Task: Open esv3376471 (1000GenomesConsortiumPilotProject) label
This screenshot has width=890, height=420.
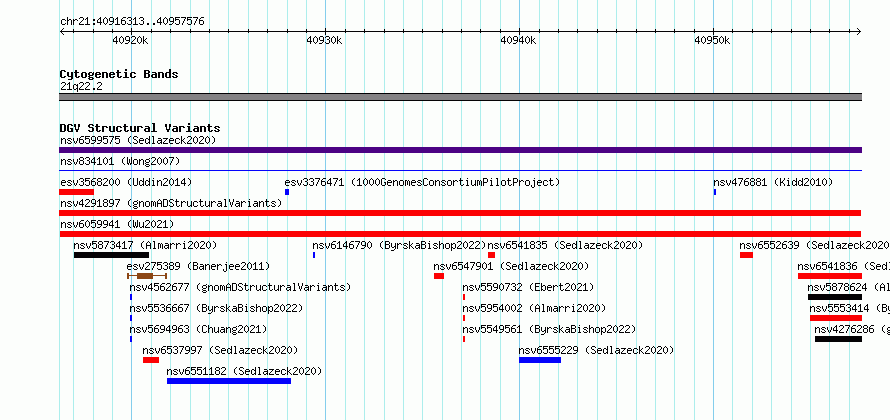Action: (x=422, y=182)
